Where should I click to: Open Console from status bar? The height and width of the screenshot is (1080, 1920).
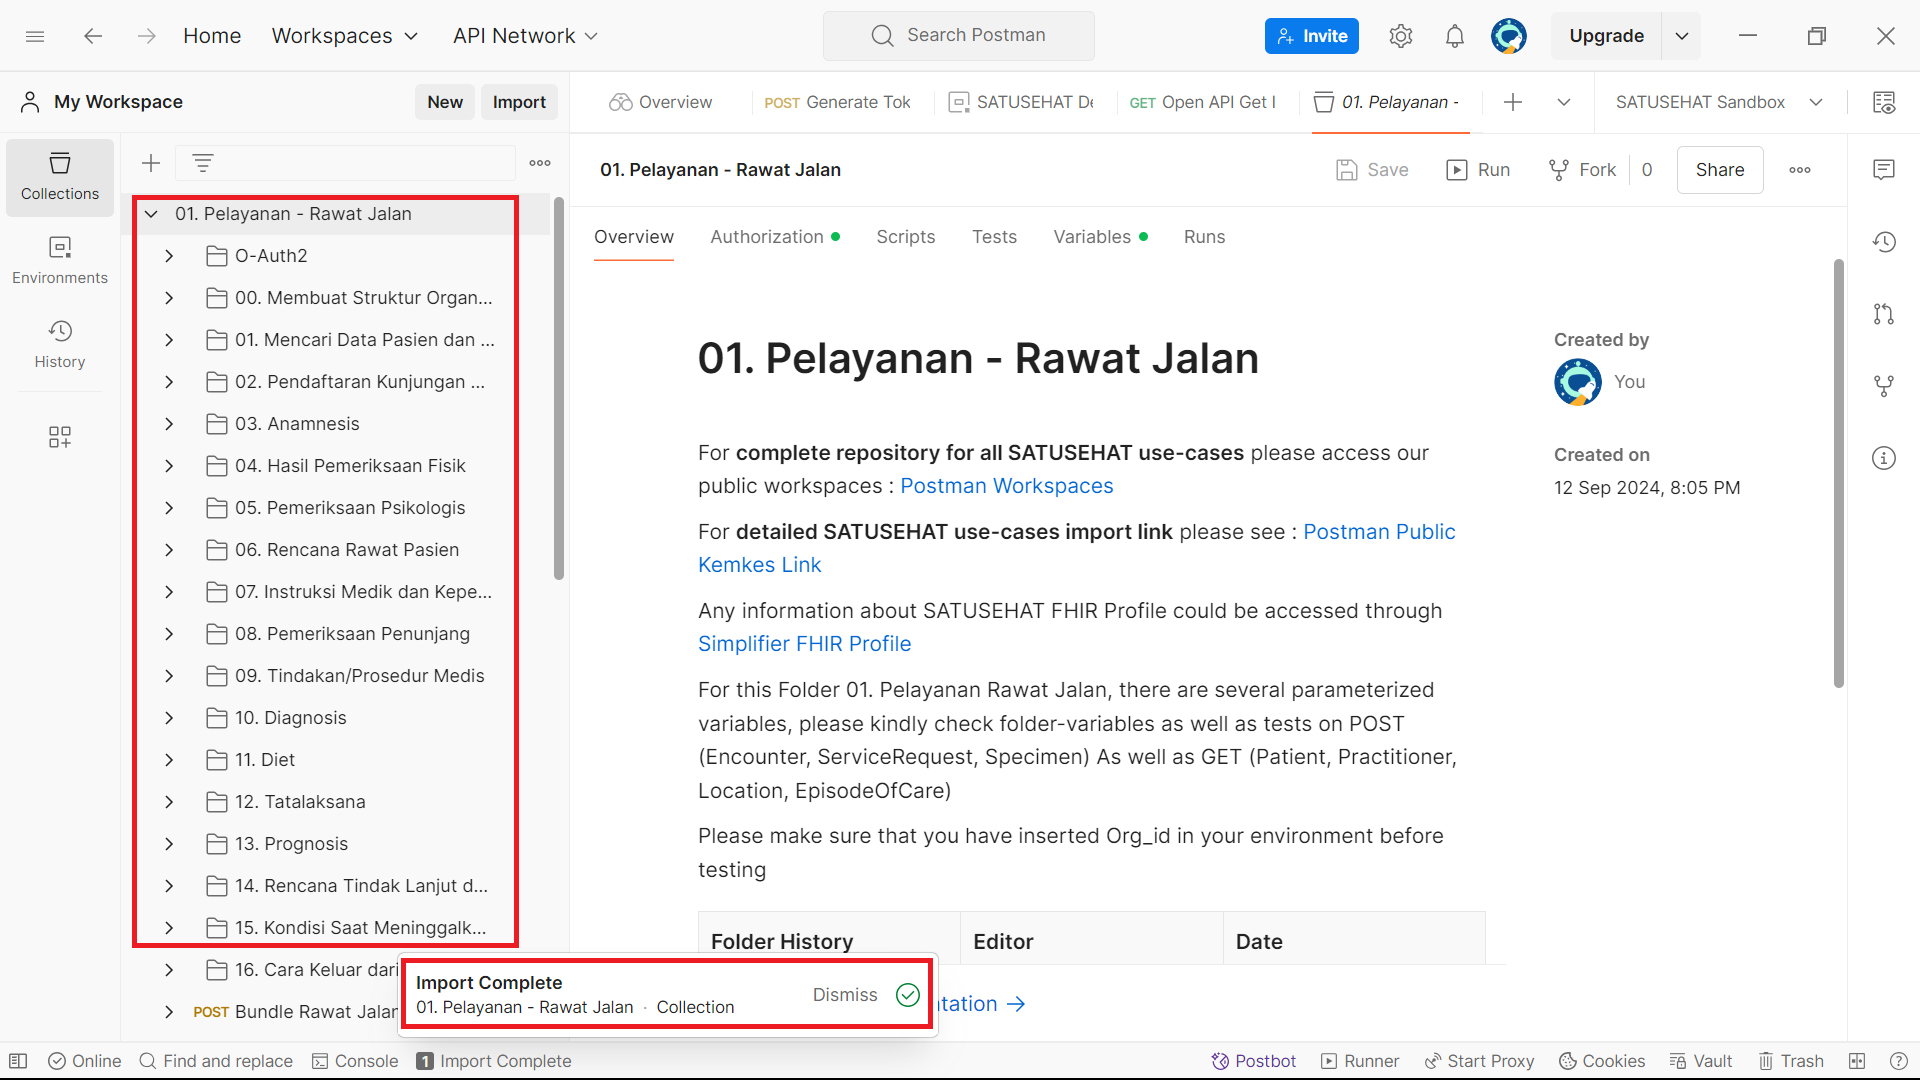[x=355, y=1061]
